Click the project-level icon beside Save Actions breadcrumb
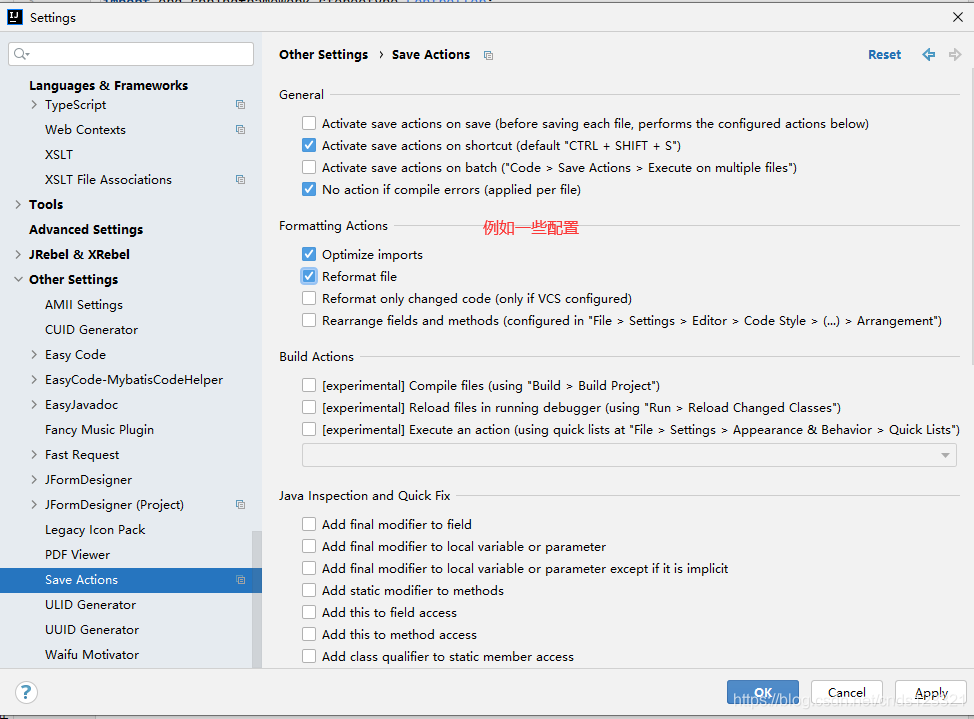Screen dimensions: 974x719 (488, 55)
